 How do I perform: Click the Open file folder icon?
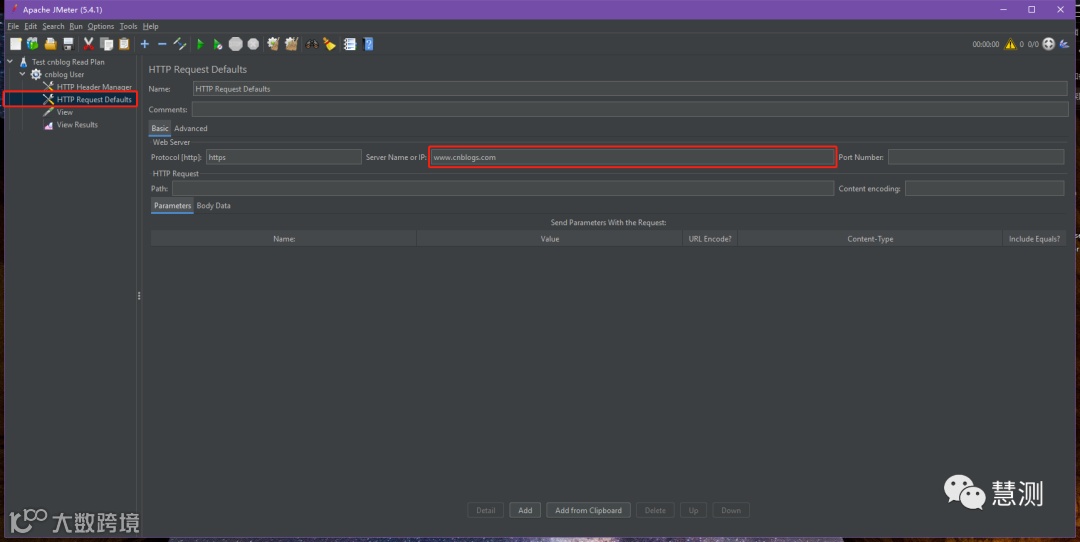click(50, 44)
